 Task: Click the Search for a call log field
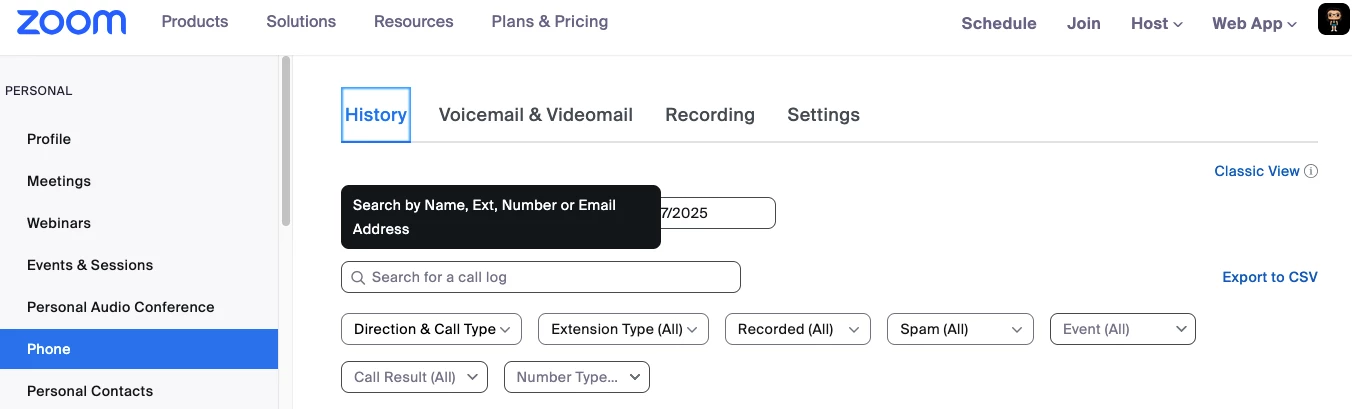click(x=550, y=277)
